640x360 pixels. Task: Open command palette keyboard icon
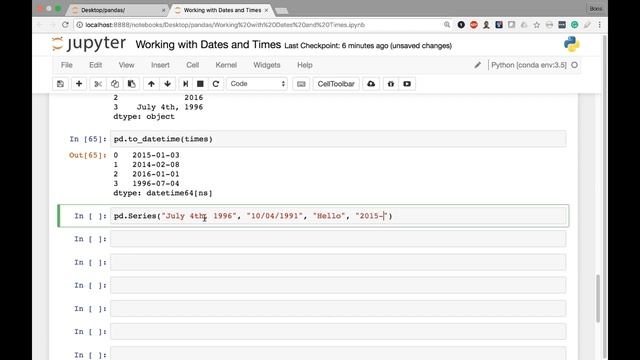pyautogui.click(x=301, y=84)
